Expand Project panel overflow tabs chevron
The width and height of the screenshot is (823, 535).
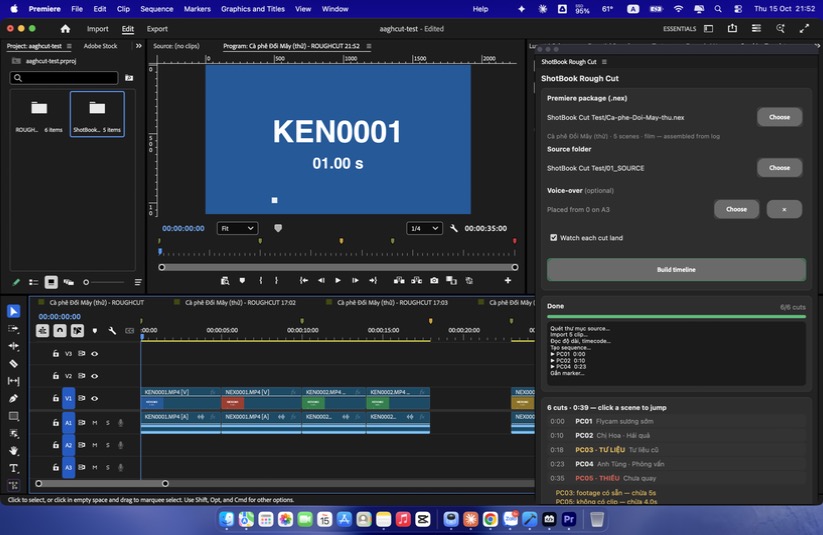(139, 46)
